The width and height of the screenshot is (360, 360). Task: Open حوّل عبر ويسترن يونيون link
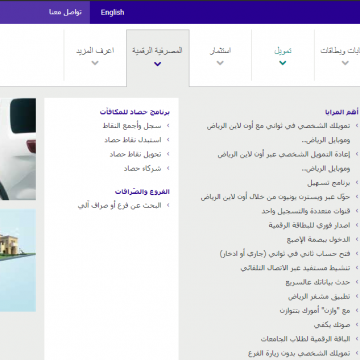click(x=276, y=197)
